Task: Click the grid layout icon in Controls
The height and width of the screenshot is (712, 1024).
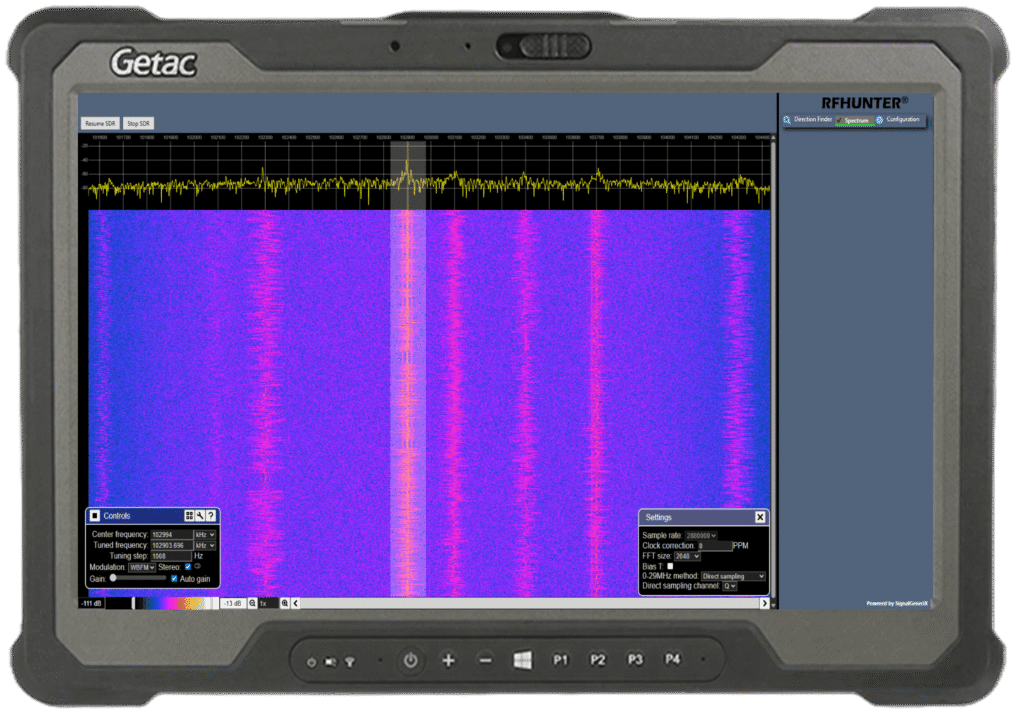Action: (189, 516)
